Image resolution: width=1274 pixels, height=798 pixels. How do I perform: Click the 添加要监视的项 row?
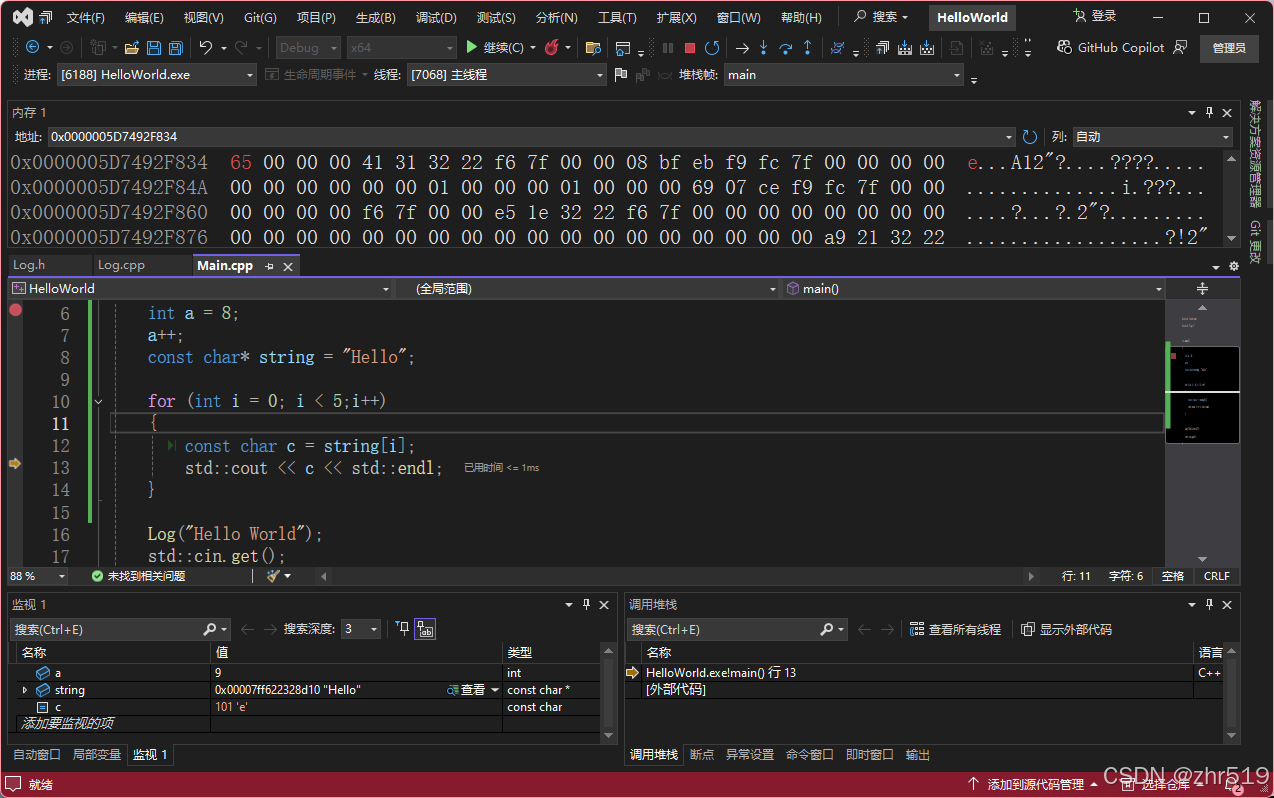pos(67,723)
